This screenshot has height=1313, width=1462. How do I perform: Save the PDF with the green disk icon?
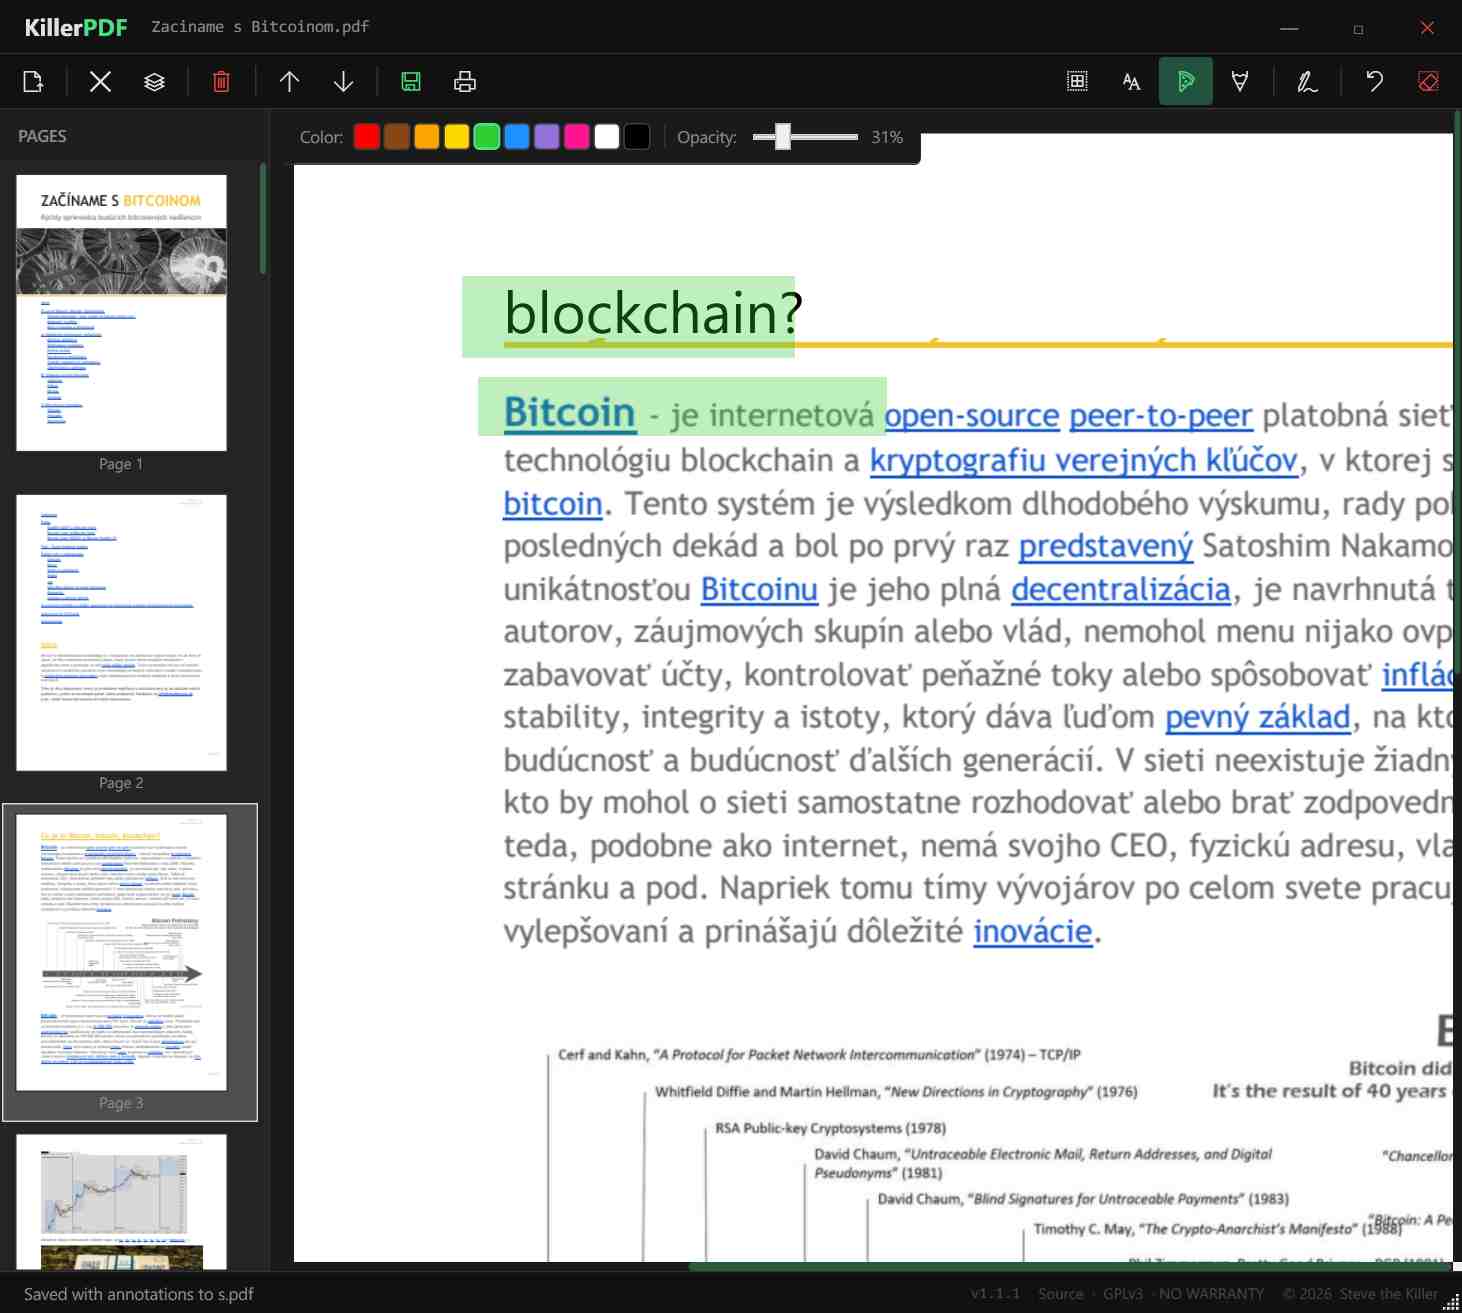(x=411, y=82)
